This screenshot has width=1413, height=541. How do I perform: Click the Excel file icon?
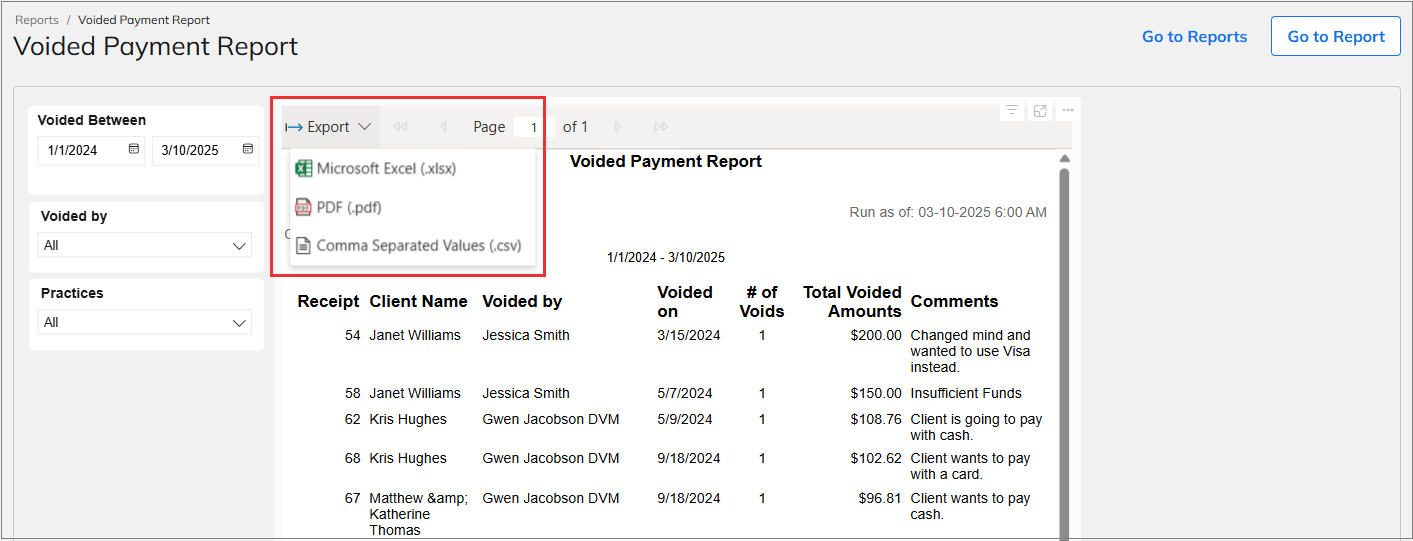(x=303, y=169)
